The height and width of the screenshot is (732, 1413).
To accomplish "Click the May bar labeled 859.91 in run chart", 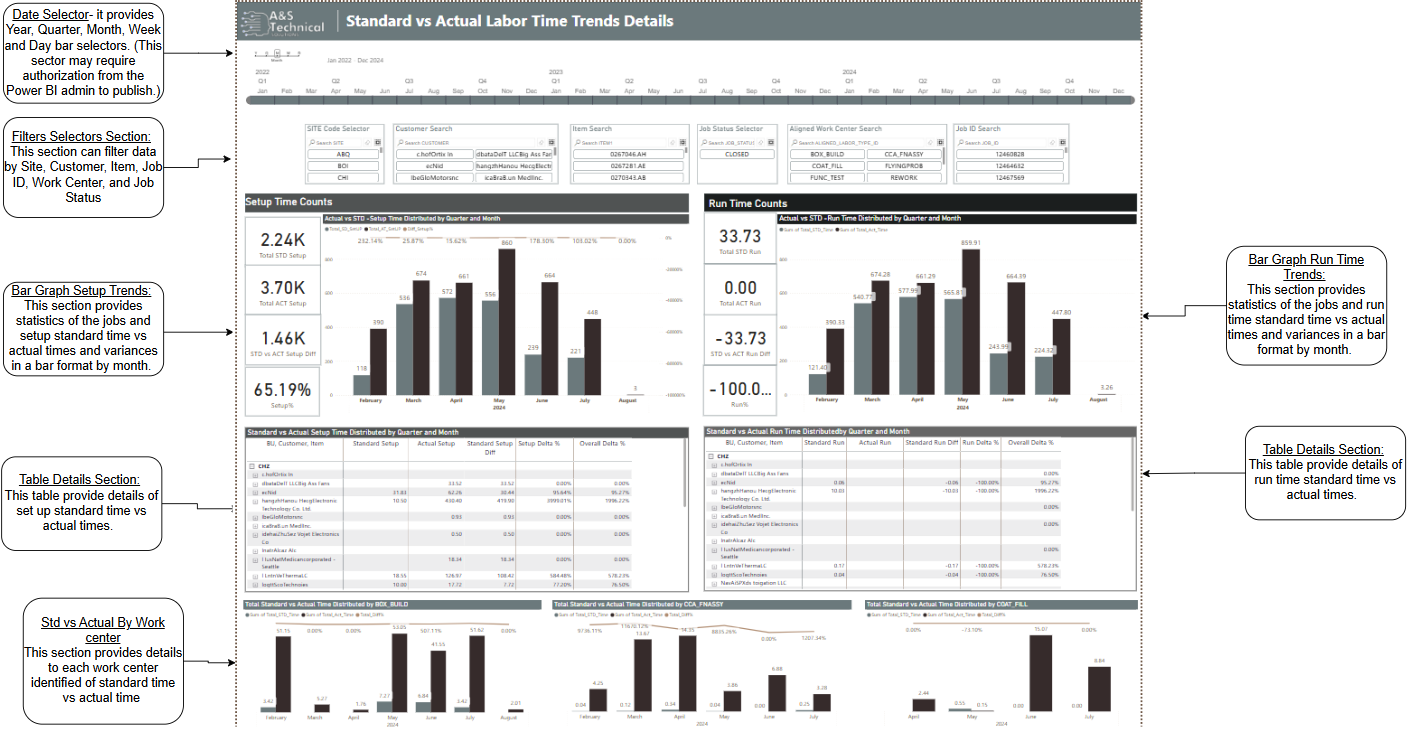I will 970,323.
